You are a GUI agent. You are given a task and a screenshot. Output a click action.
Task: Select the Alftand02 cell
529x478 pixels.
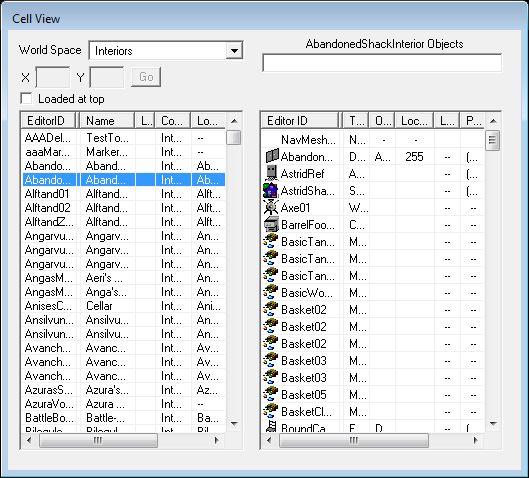click(123, 208)
